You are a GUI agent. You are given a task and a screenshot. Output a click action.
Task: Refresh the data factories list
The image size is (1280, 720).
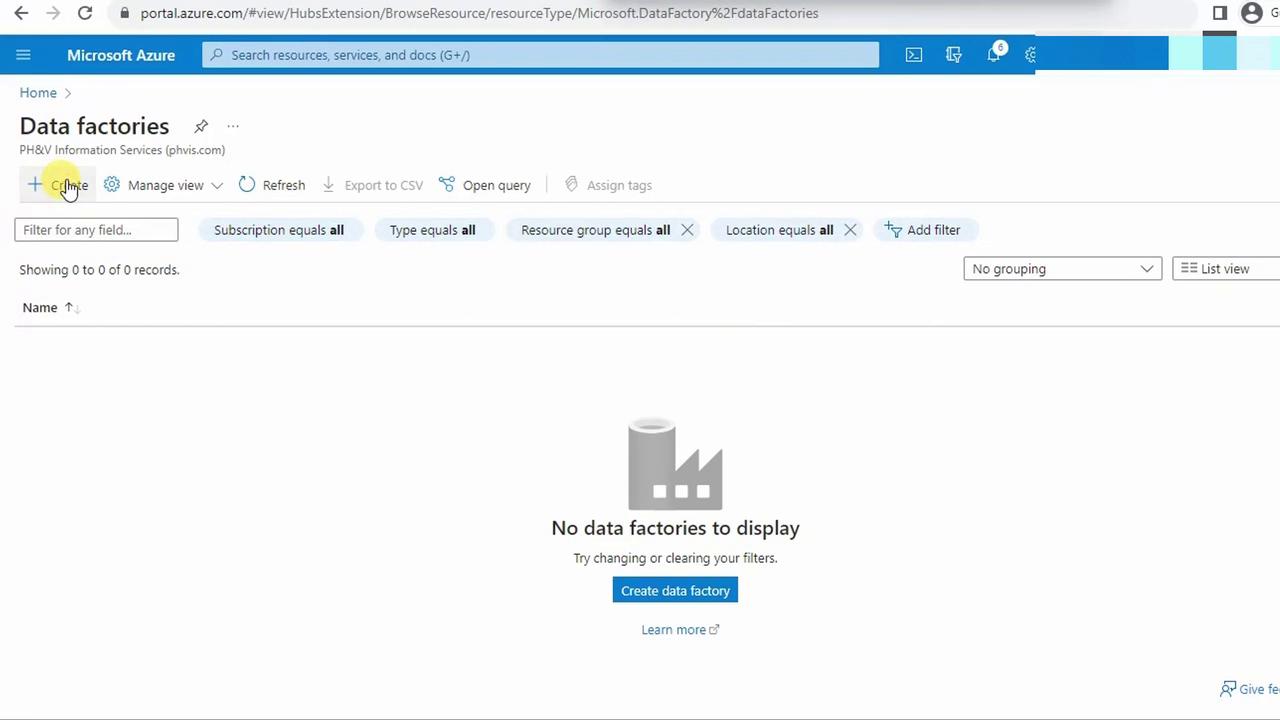tap(272, 185)
